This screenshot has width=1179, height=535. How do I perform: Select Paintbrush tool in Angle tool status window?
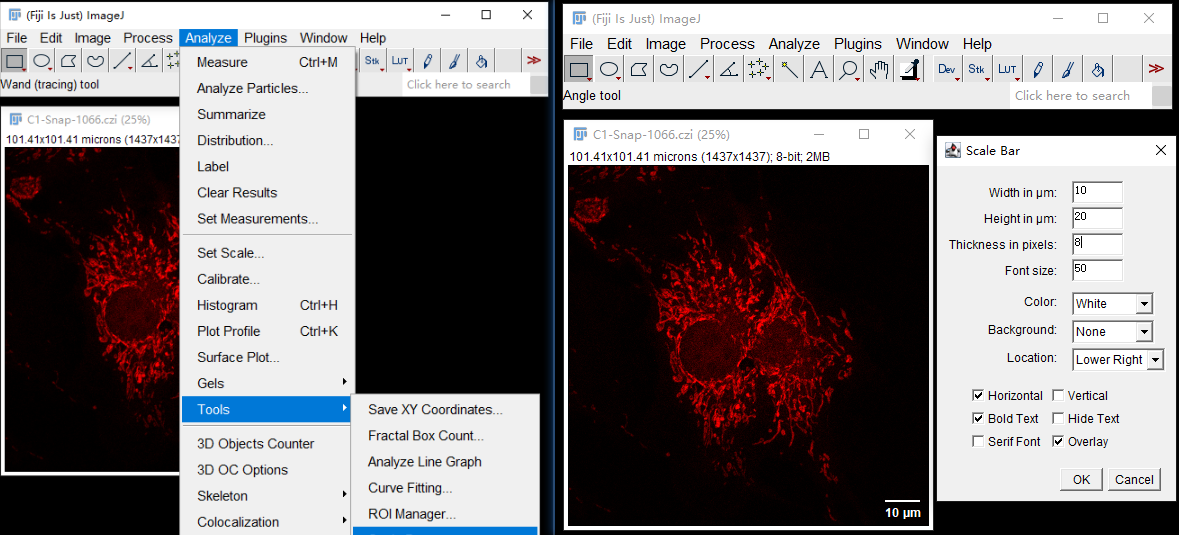point(1068,70)
